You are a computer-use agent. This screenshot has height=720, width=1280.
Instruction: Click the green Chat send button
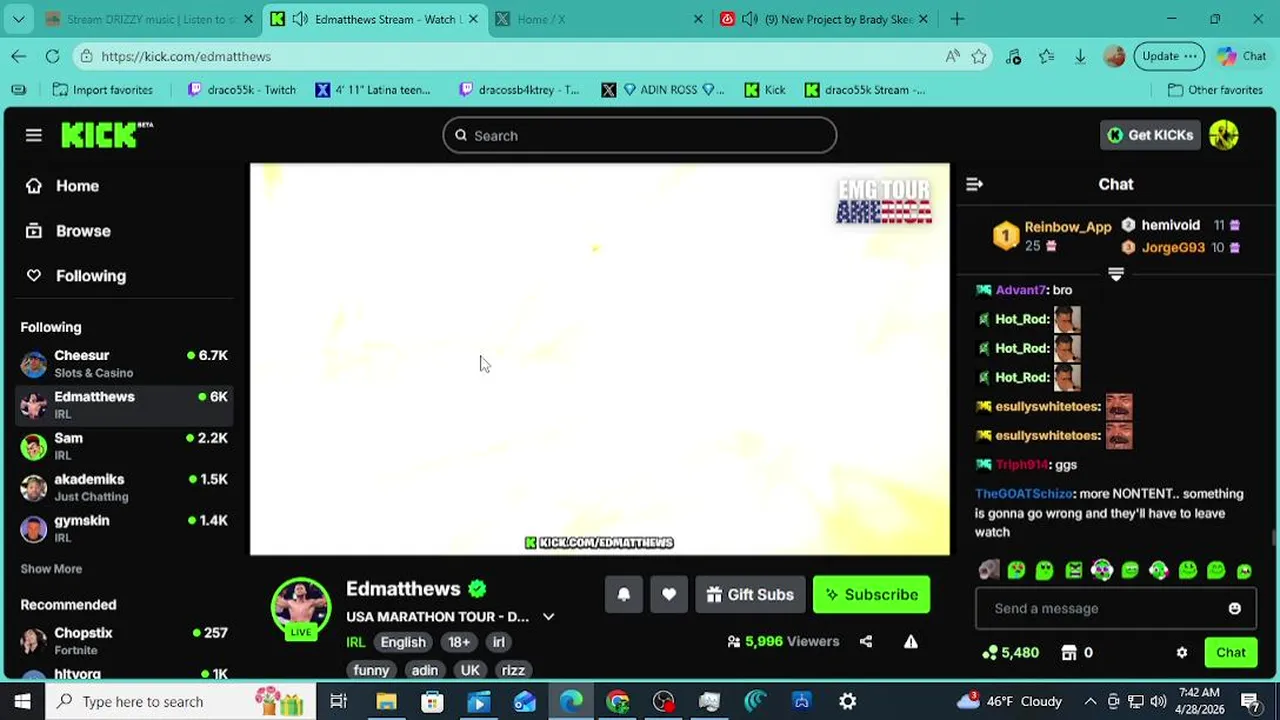(x=1230, y=652)
